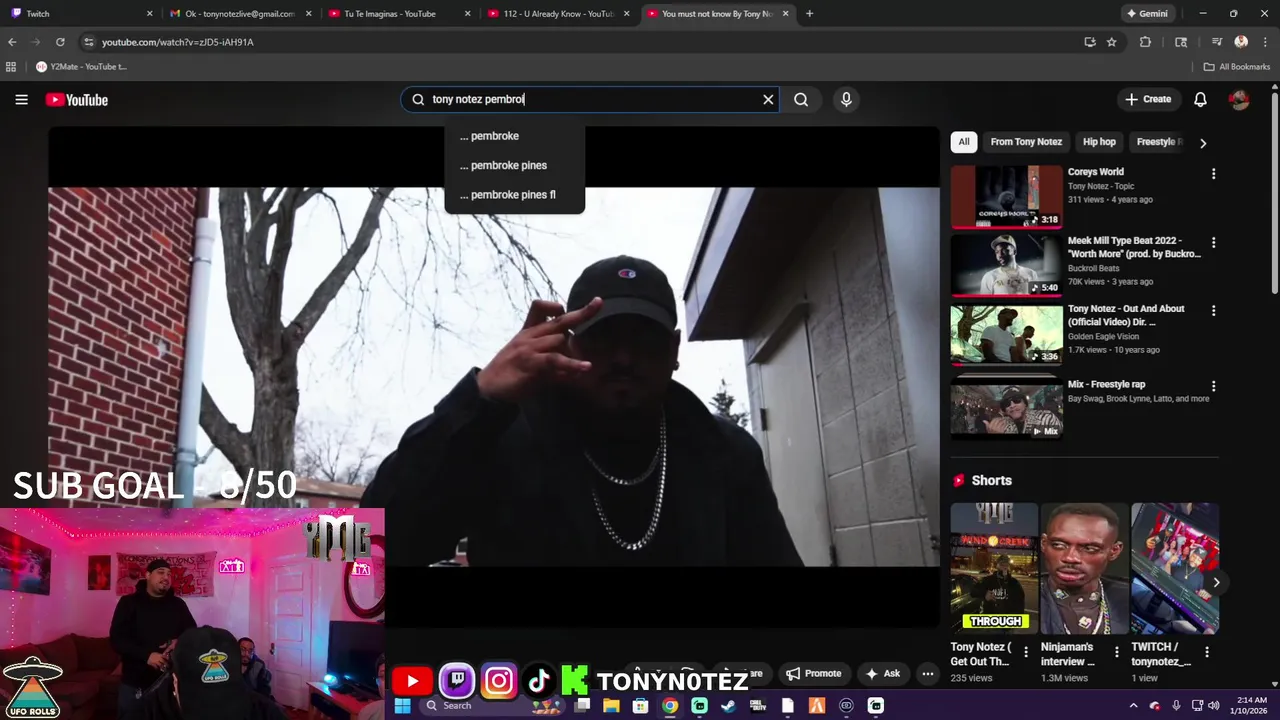Click inside YouTube search input field
Screen dimensions: 1280x720
[x=590, y=99]
